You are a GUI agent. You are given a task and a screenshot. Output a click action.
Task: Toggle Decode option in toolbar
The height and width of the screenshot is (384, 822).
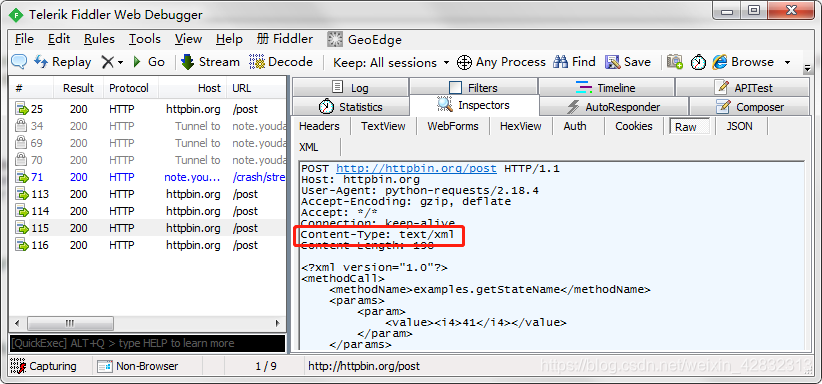[x=281, y=62]
